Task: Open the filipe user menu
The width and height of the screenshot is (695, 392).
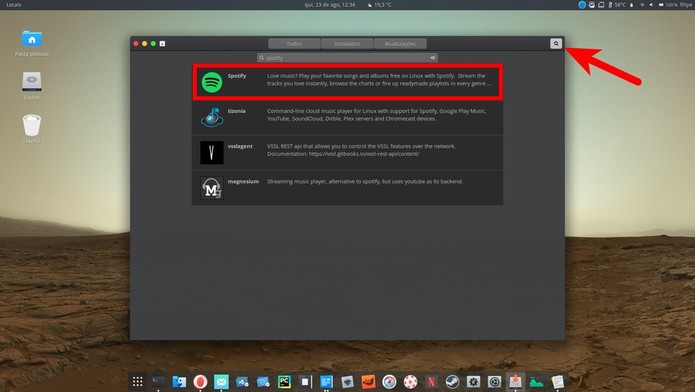Action: (686, 5)
